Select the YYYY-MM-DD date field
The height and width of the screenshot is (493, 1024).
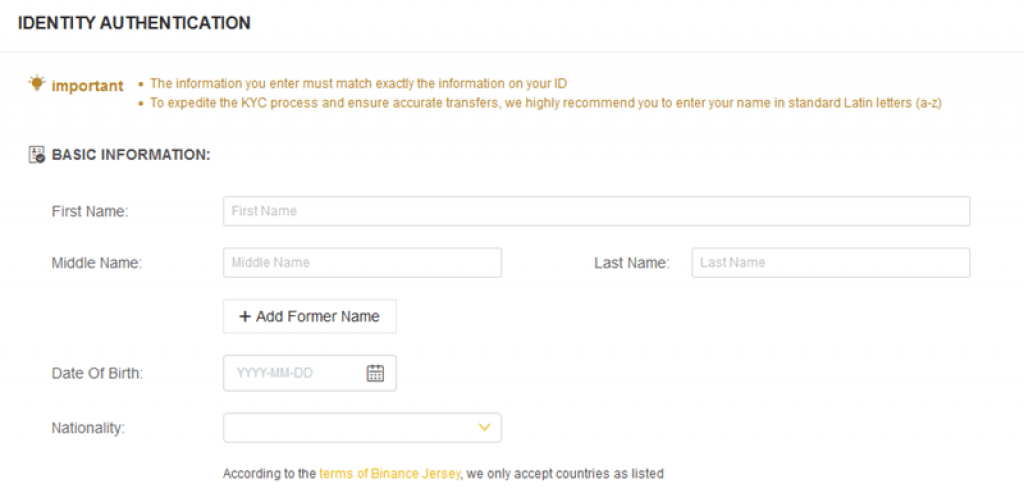310,373
